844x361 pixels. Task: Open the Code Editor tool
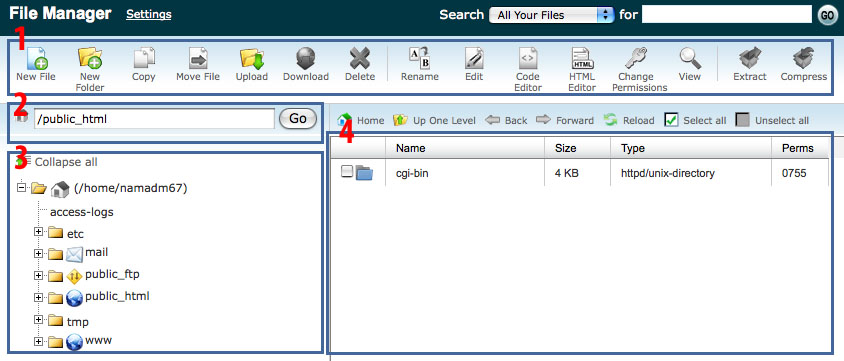click(528, 58)
